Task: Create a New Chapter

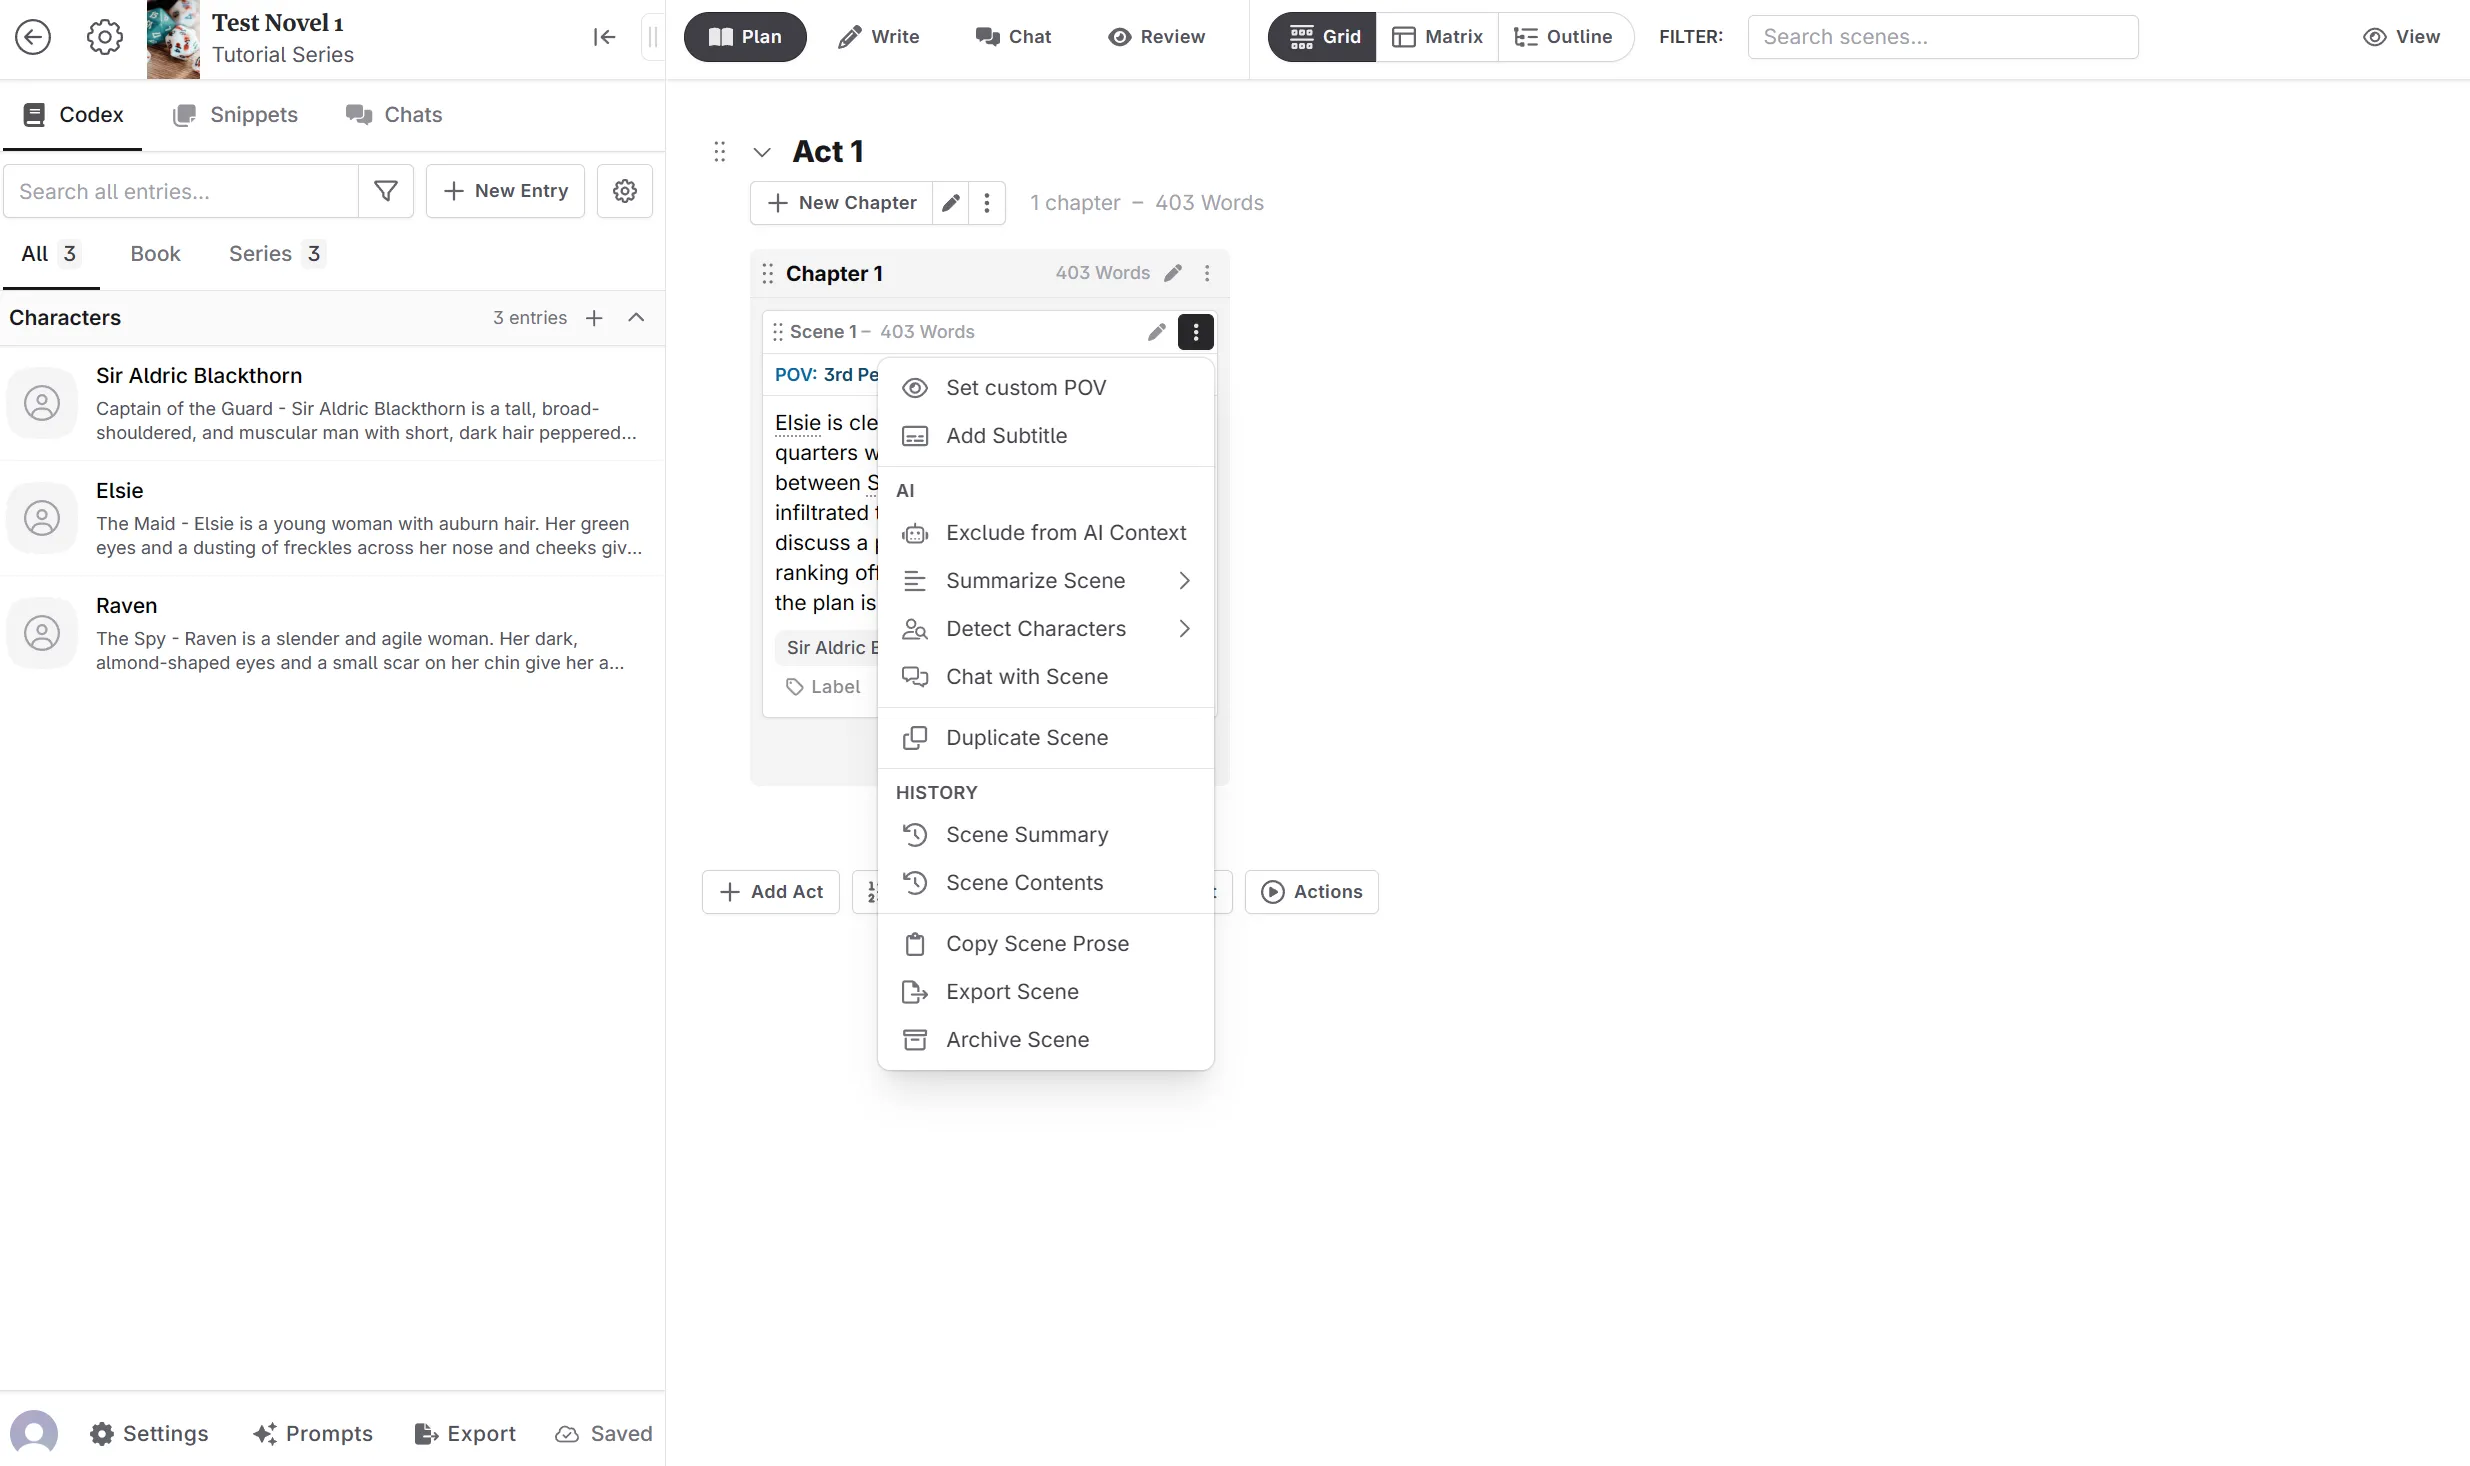Action: click(x=840, y=202)
